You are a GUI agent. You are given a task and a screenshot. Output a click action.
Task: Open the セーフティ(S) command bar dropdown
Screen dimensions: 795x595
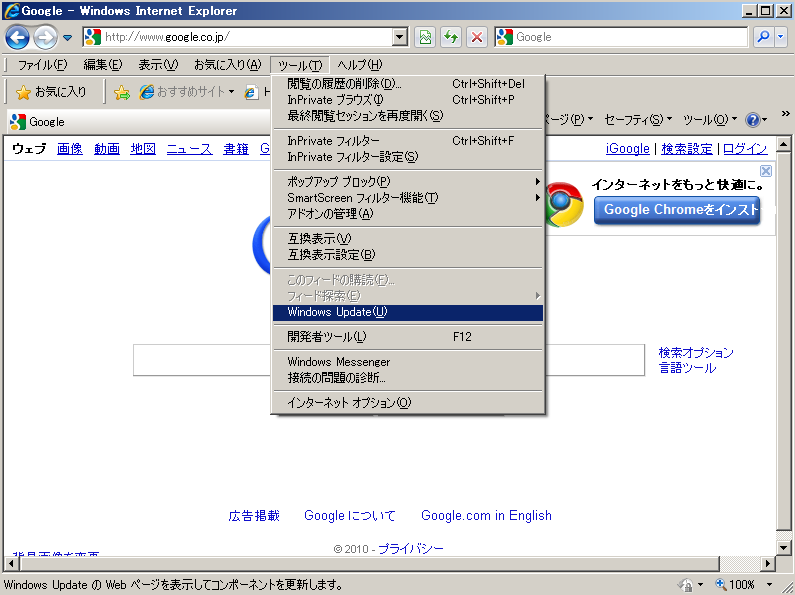pyautogui.click(x=638, y=120)
